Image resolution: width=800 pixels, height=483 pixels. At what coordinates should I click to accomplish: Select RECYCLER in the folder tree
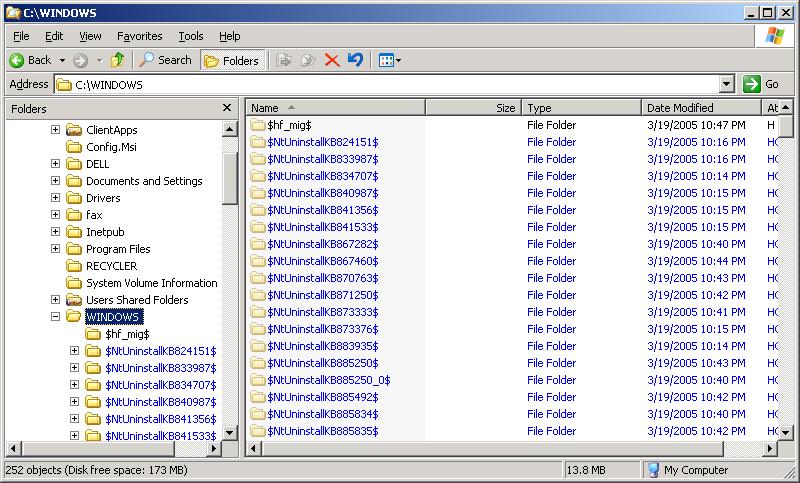[x=111, y=266]
